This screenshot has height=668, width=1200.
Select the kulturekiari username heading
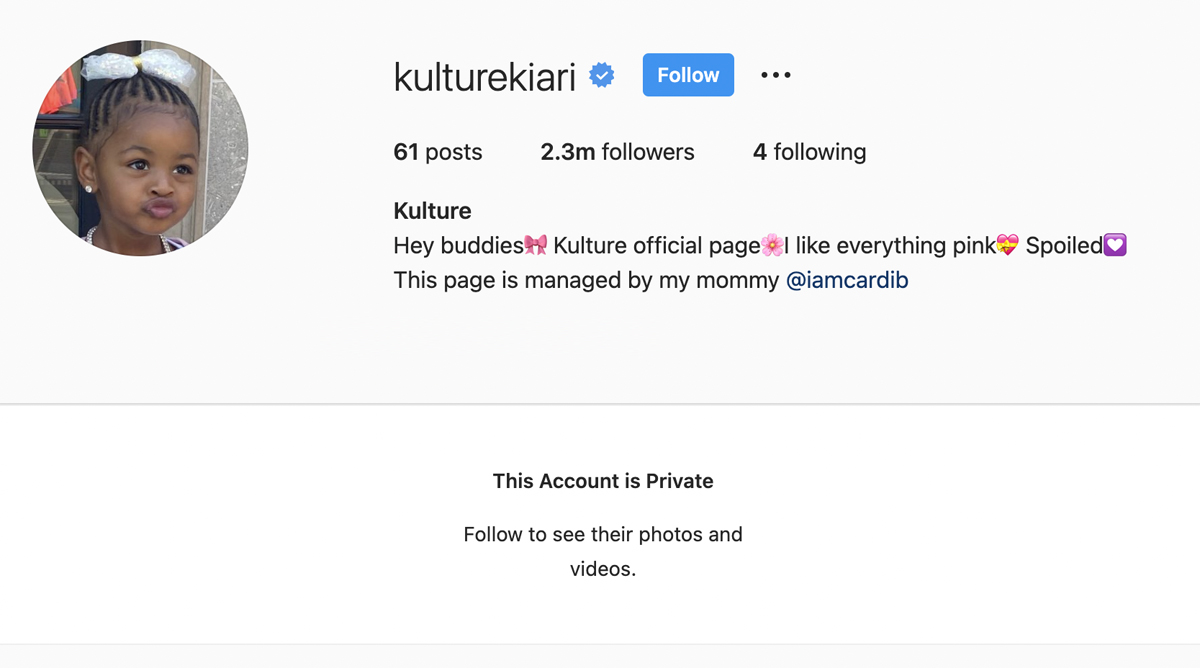485,76
